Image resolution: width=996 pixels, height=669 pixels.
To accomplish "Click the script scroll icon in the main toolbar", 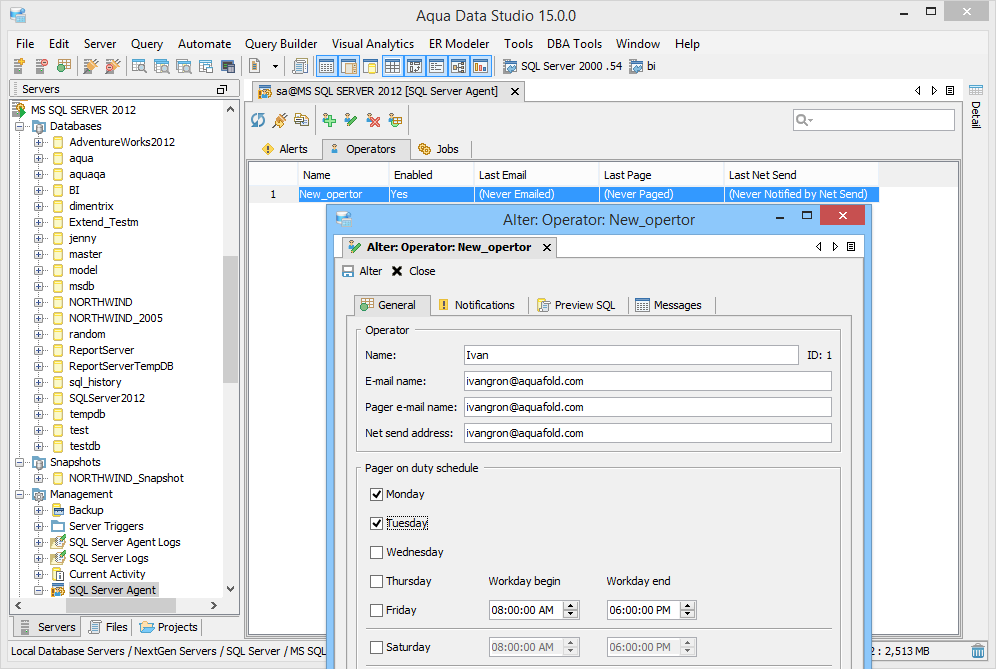I will [300, 65].
